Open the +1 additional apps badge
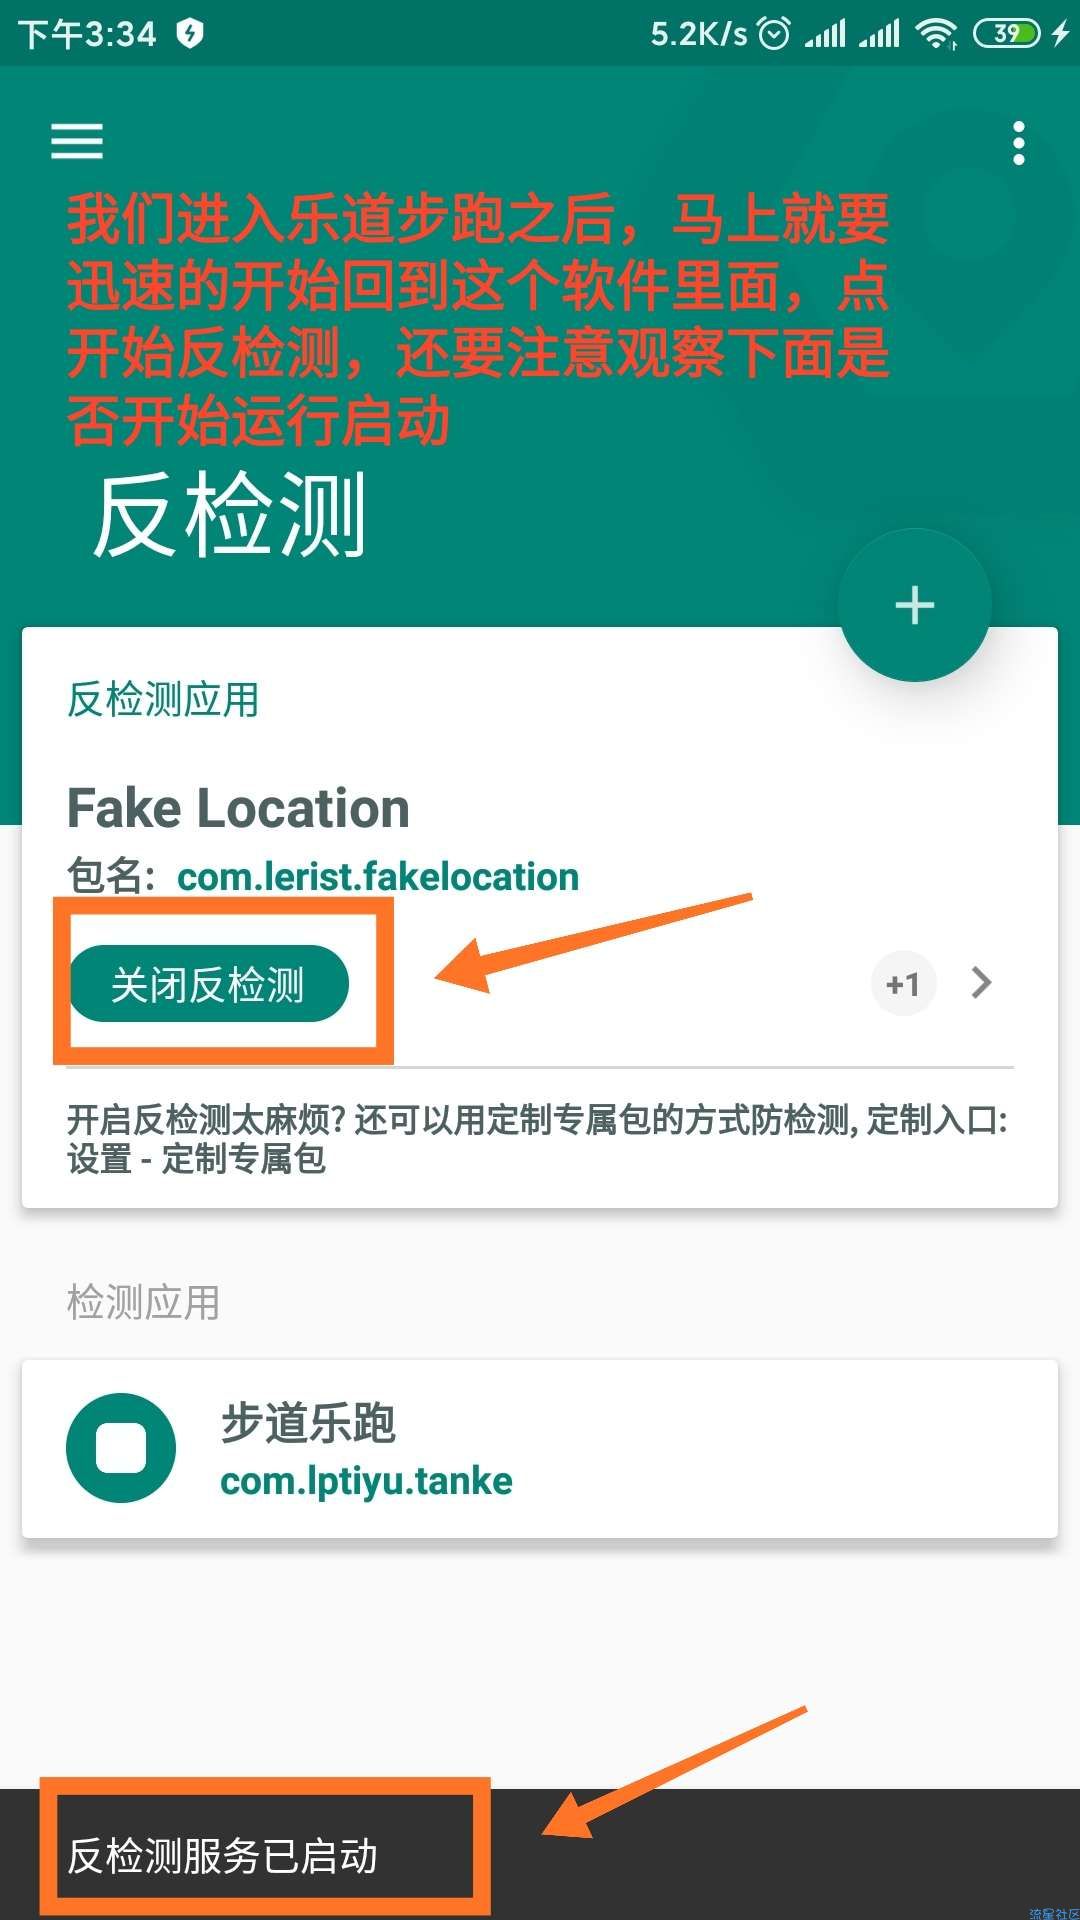The width and height of the screenshot is (1080, 1920). [x=903, y=984]
